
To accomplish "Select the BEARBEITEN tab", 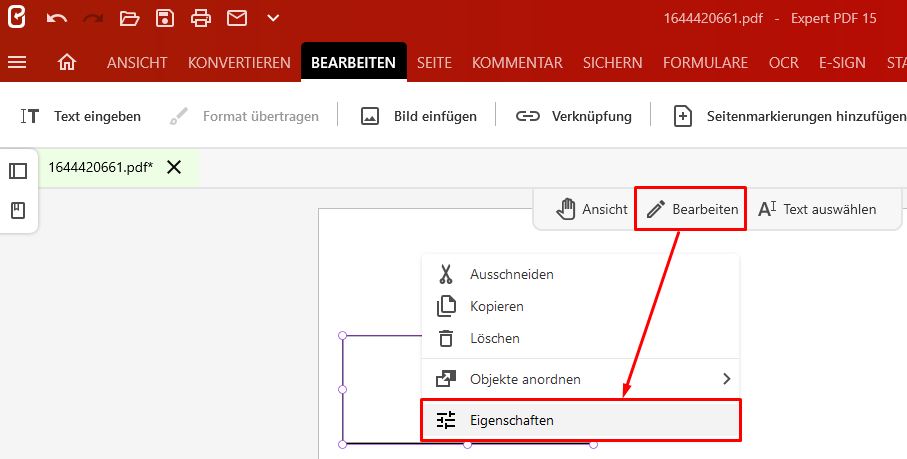I will 353,62.
